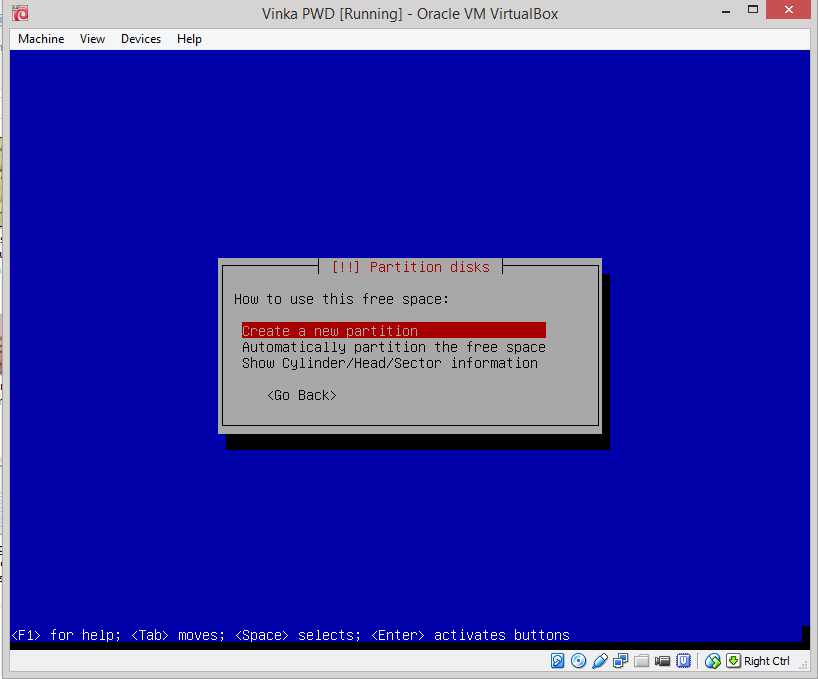
Task: Click the video capture camera status icon
Action: point(662,661)
